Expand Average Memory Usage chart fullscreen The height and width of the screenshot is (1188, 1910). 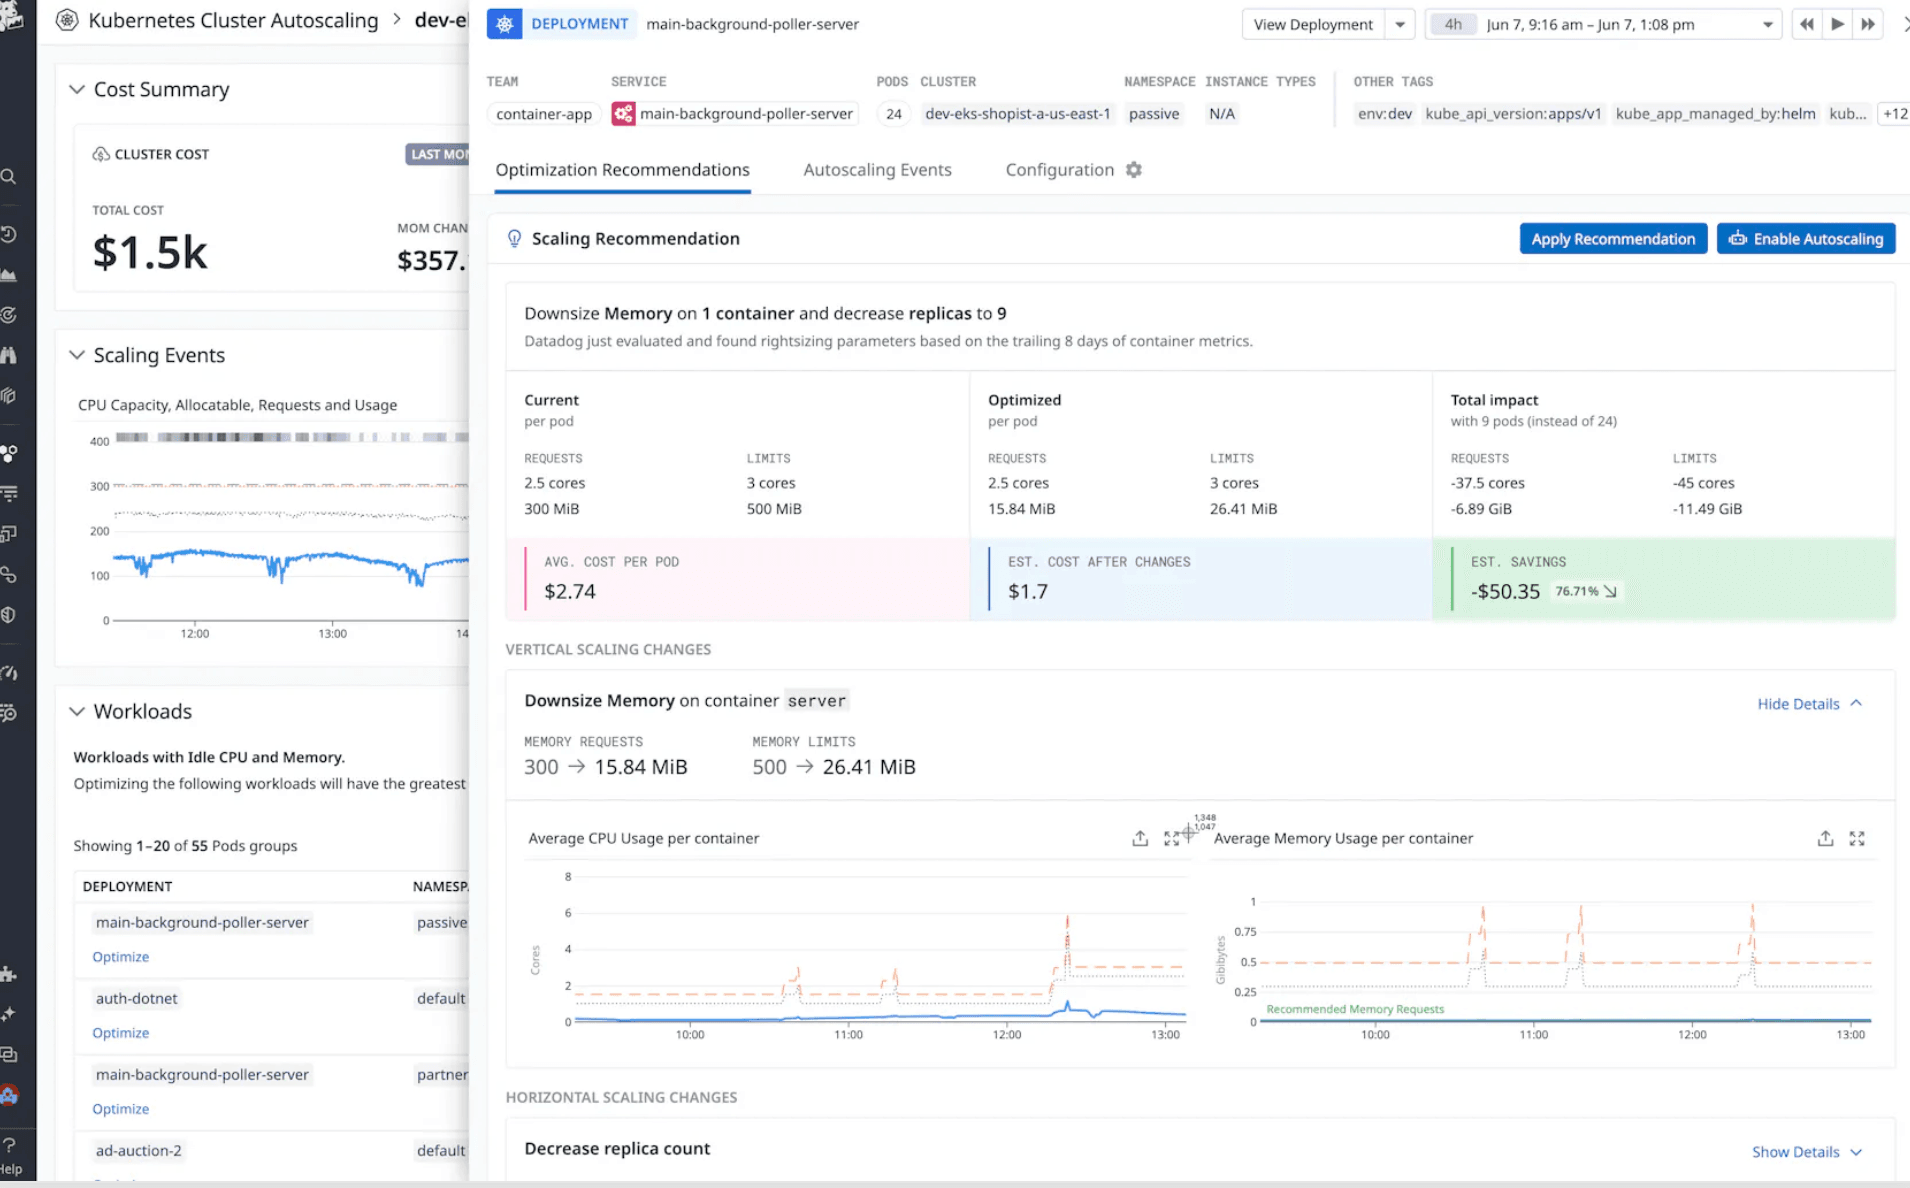(x=1857, y=838)
